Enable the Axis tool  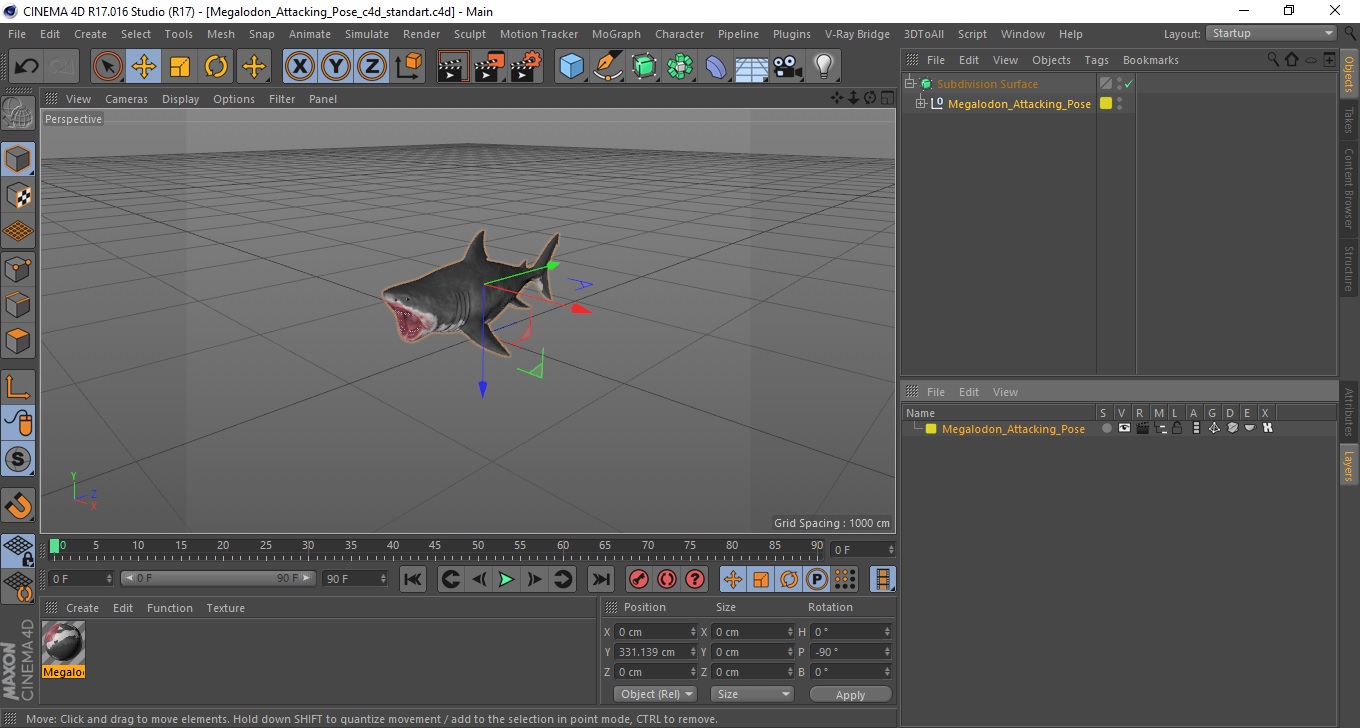coord(18,387)
